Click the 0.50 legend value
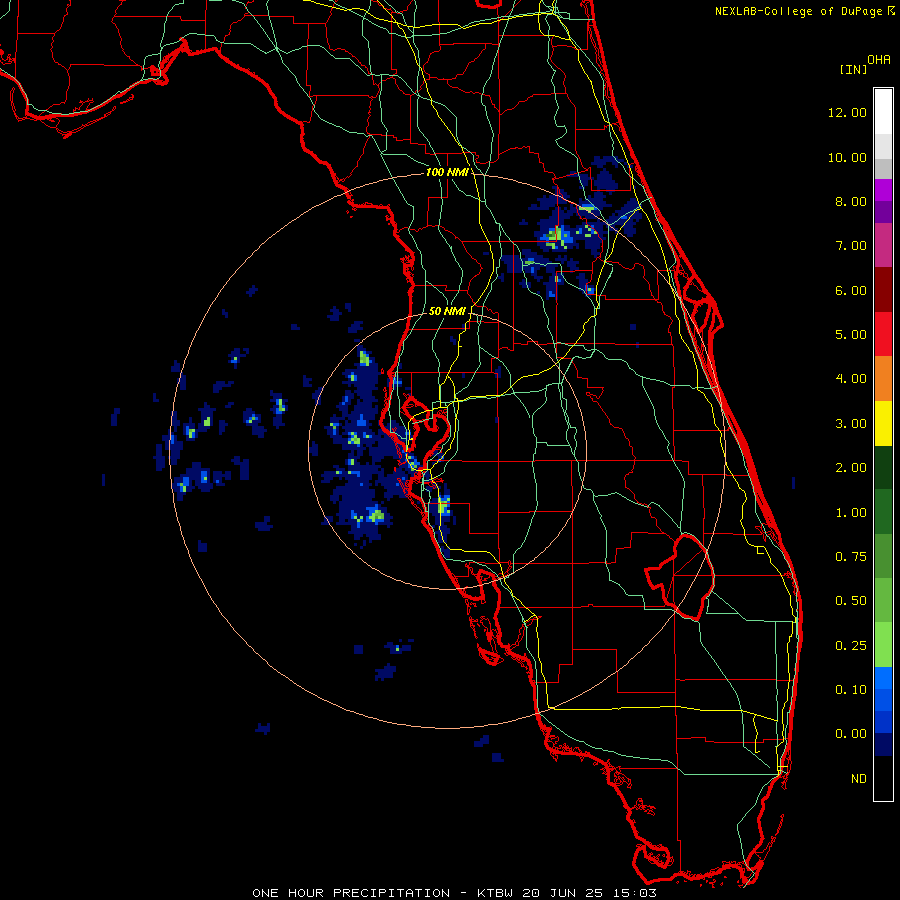This screenshot has height=900, width=900. coord(851,601)
